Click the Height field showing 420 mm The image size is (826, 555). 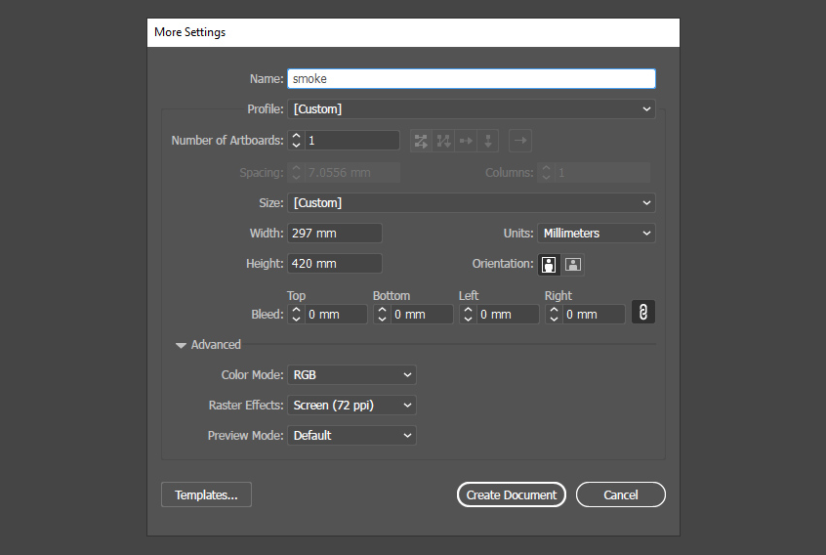click(x=335, y=263)
